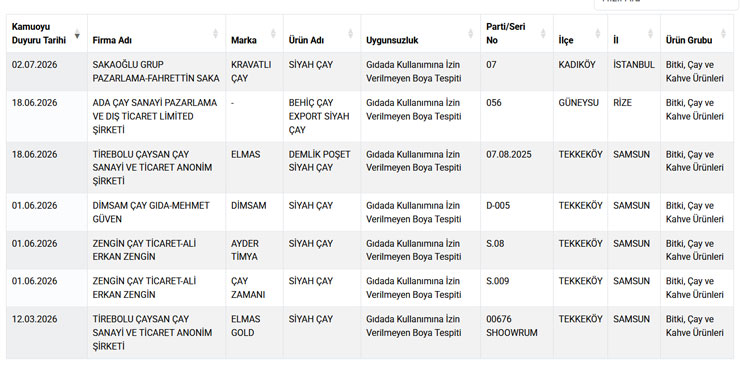This screenshot has width=740, height=372.
Task: Sort the Ürün Adı column via arrows
Action: 350,34
